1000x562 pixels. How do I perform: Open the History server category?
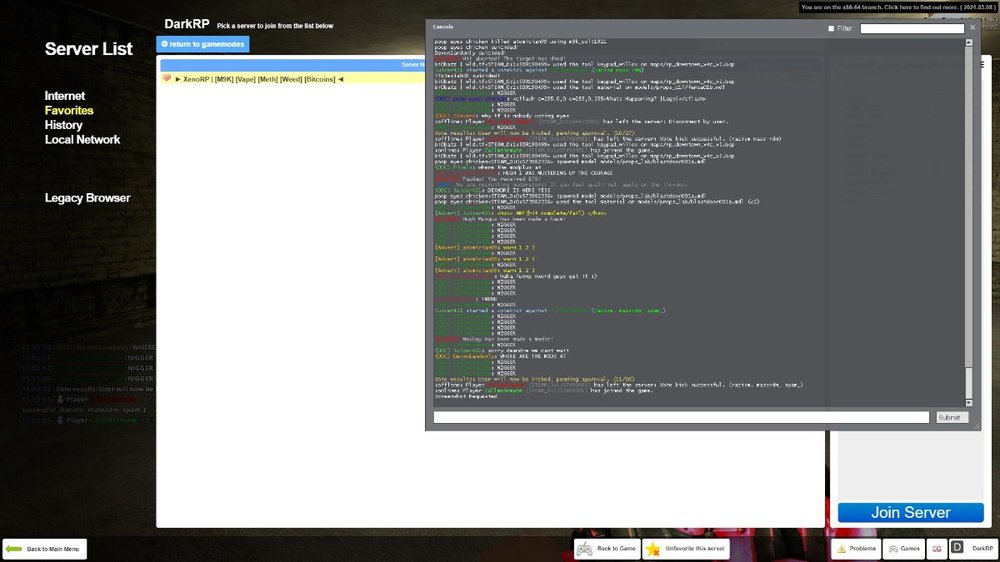coord(63,125)
